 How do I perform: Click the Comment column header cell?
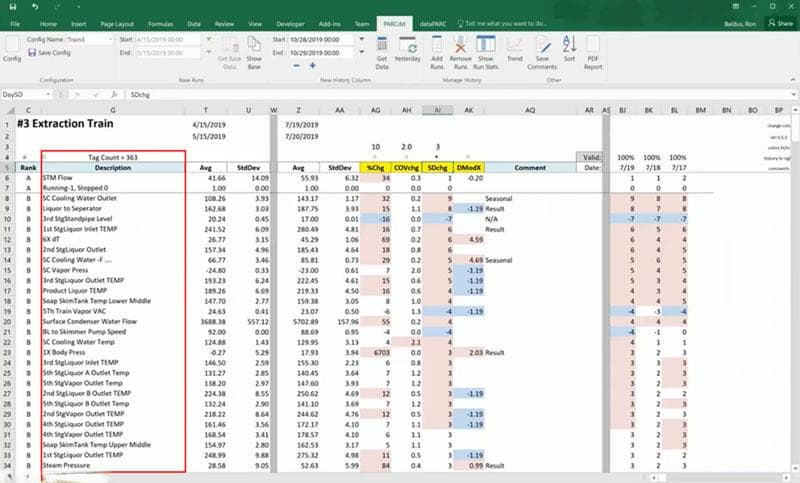530,168
